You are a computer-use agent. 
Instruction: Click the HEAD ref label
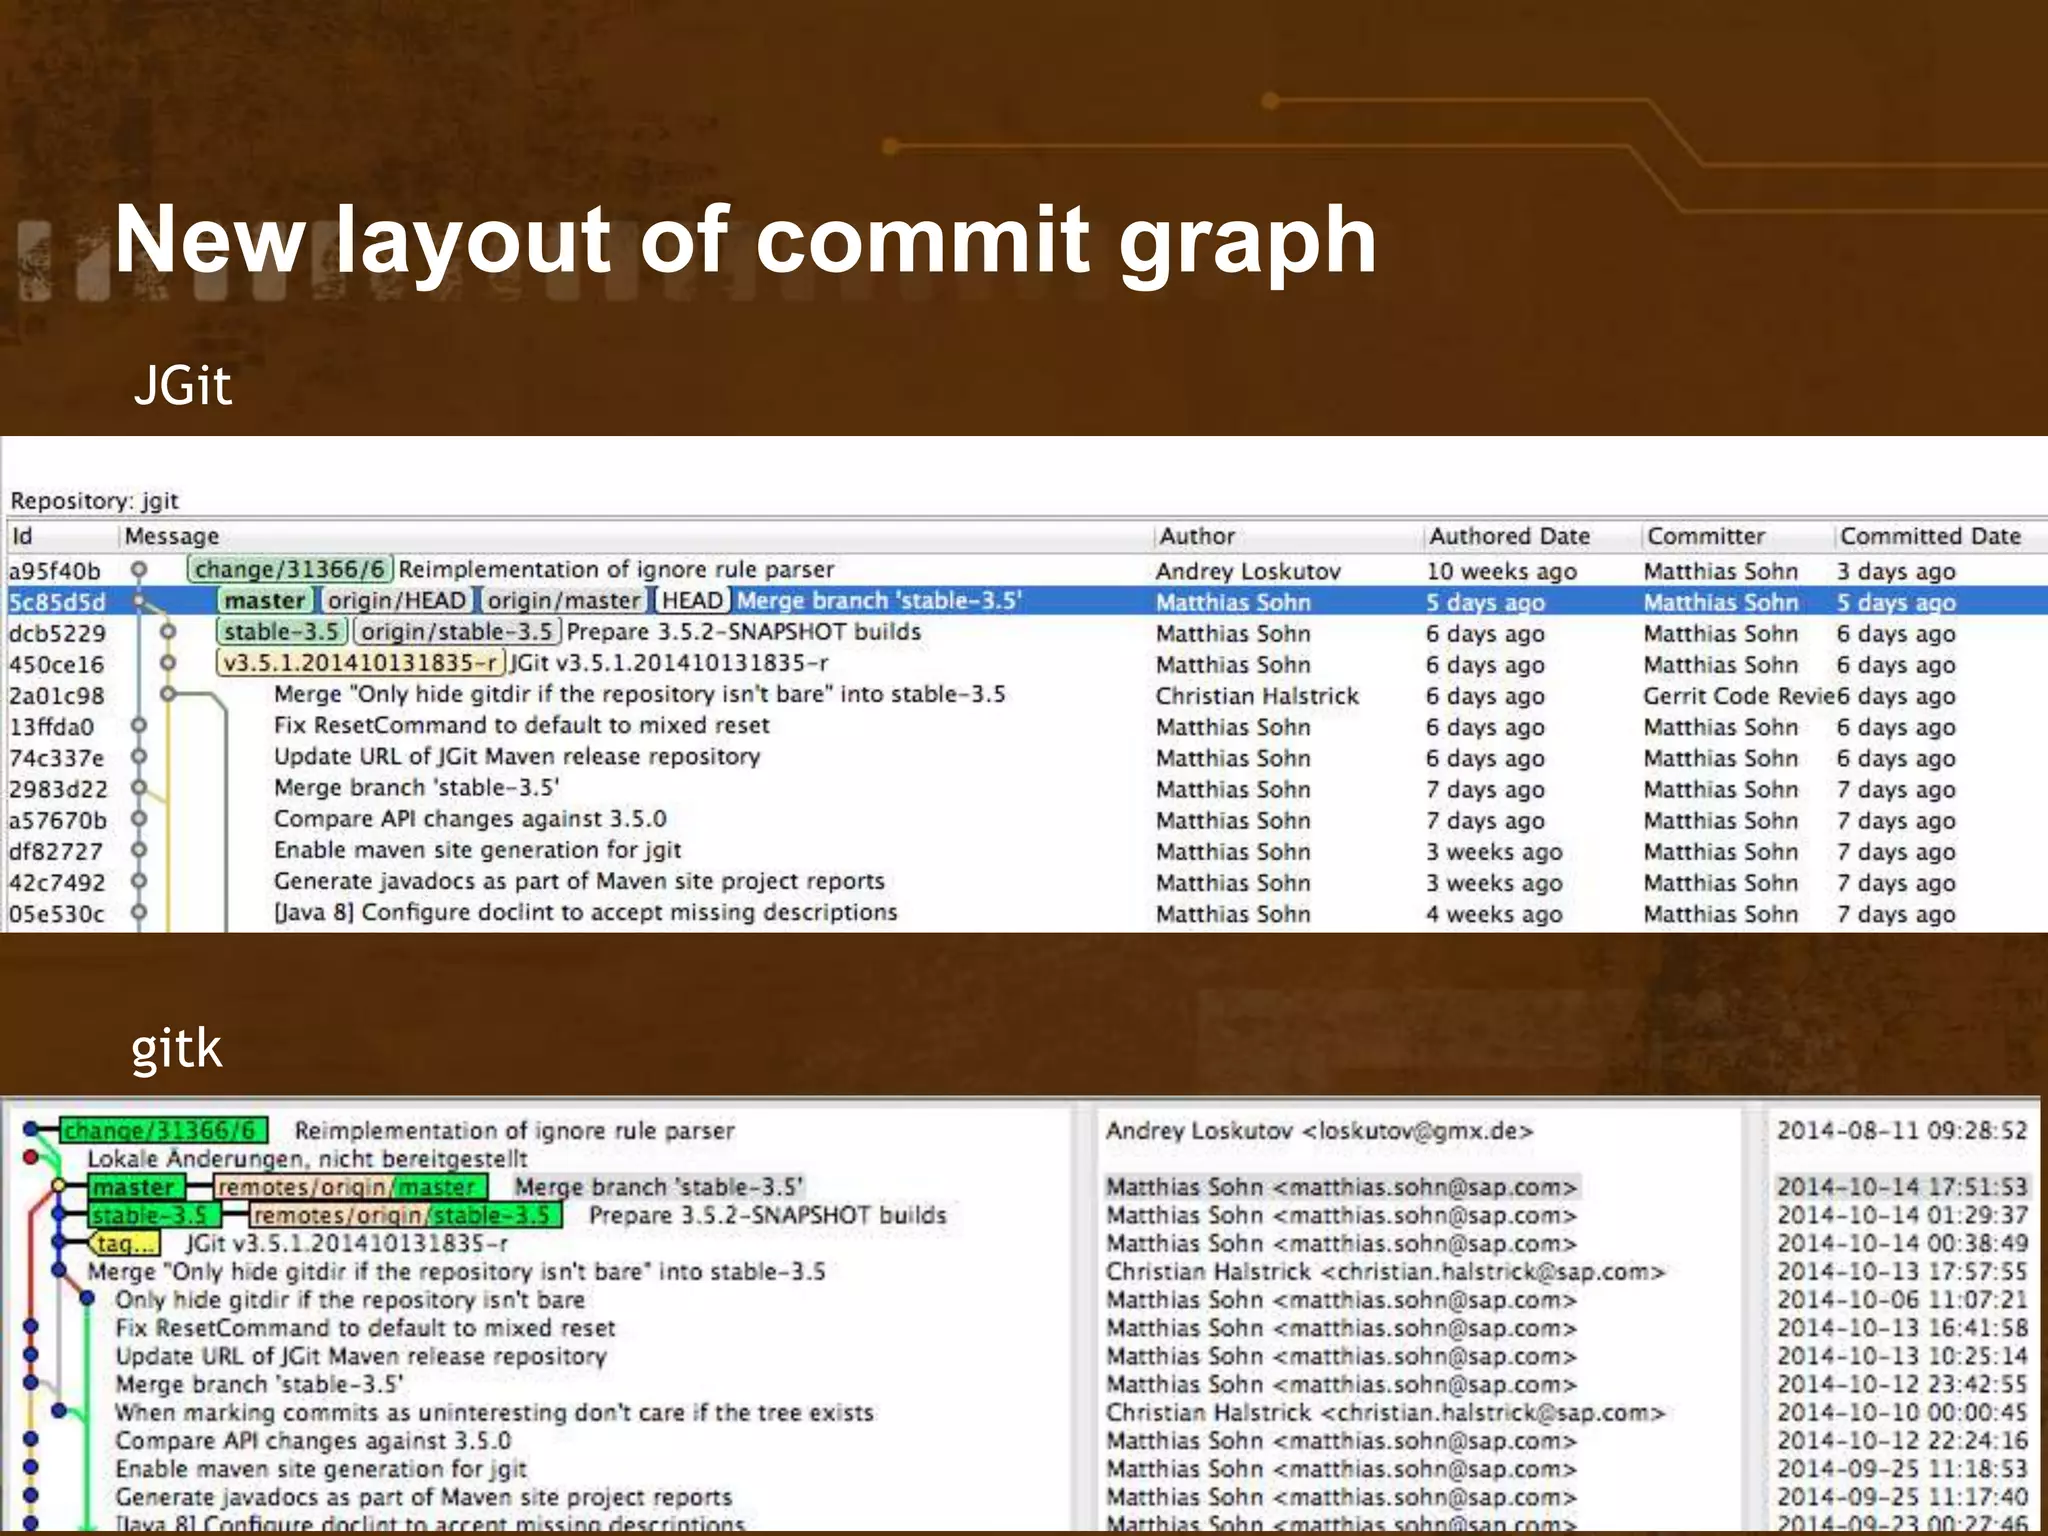(693, 600)
